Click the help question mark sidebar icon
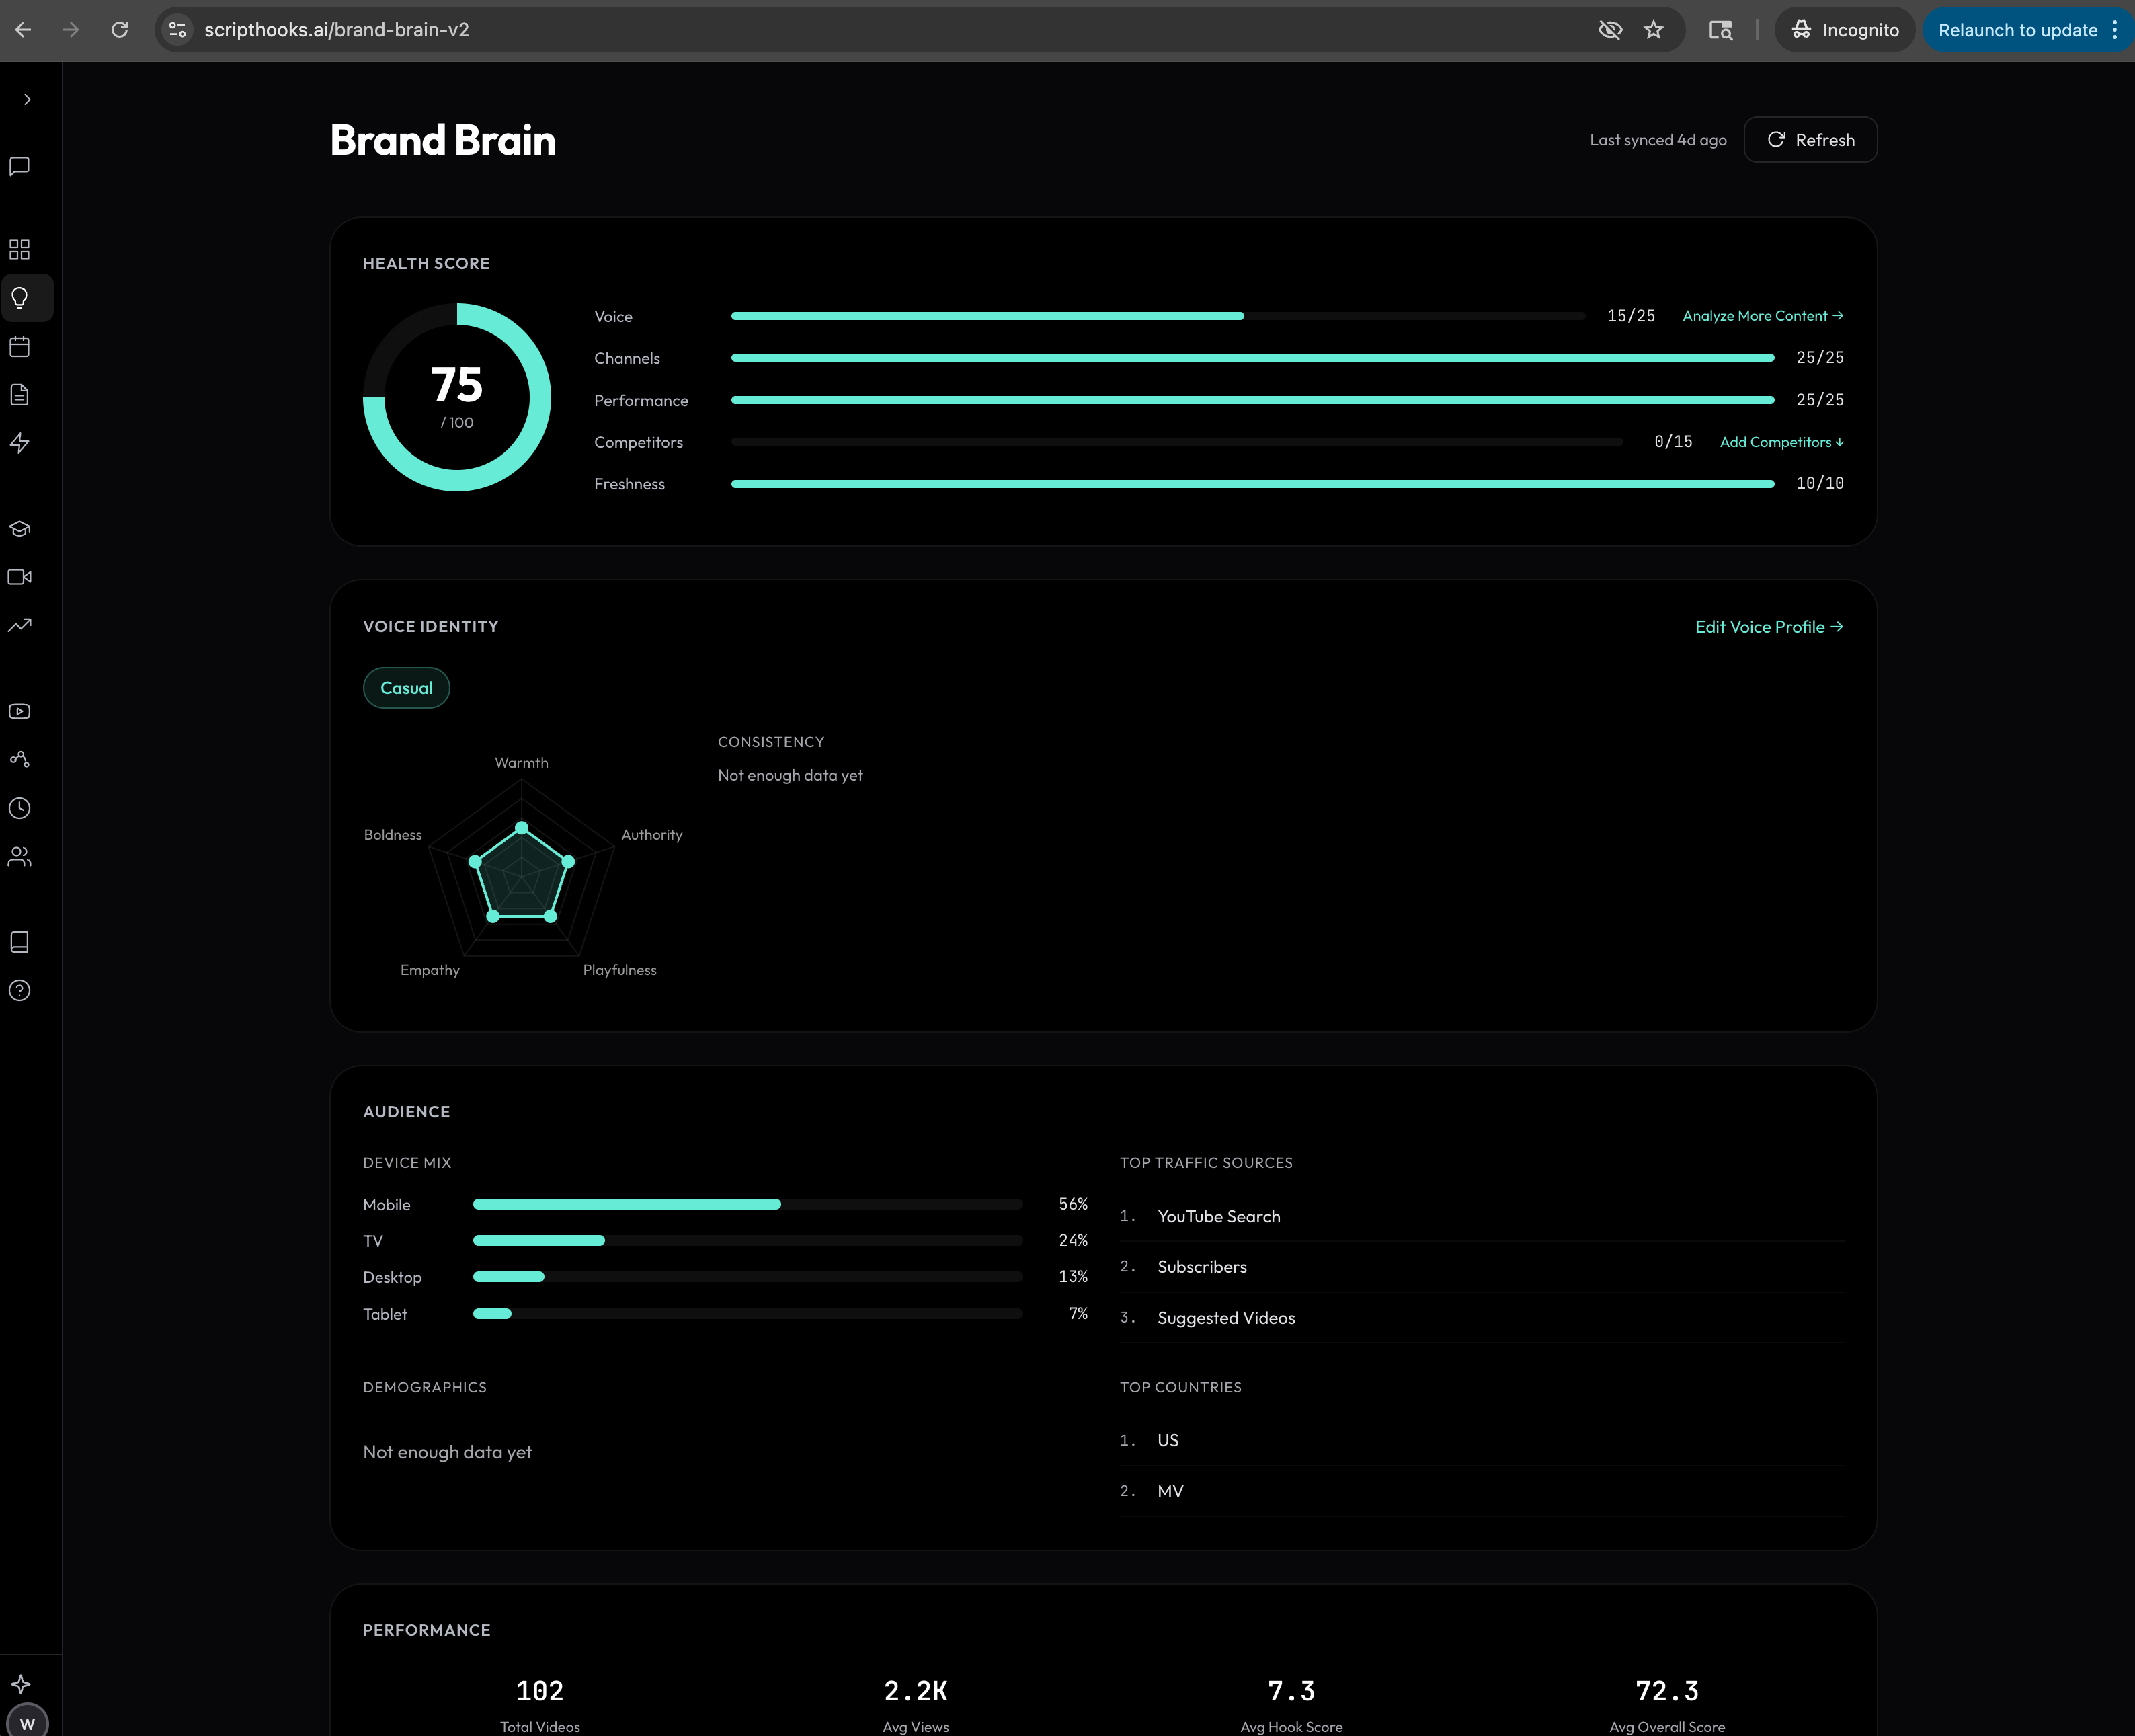 click(19, 990)
